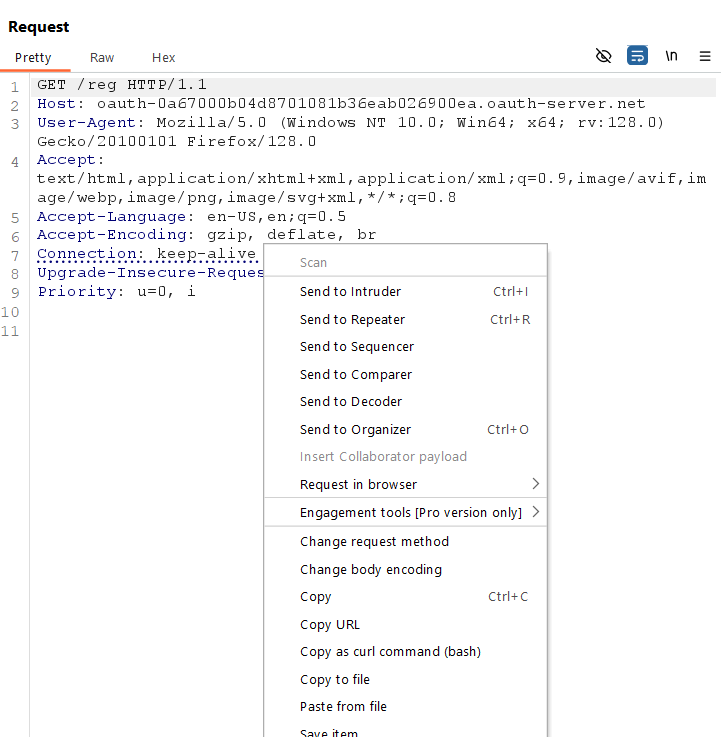Click the GET /reg request line
This screenshot has height=737, width=721.
[122, 85]
